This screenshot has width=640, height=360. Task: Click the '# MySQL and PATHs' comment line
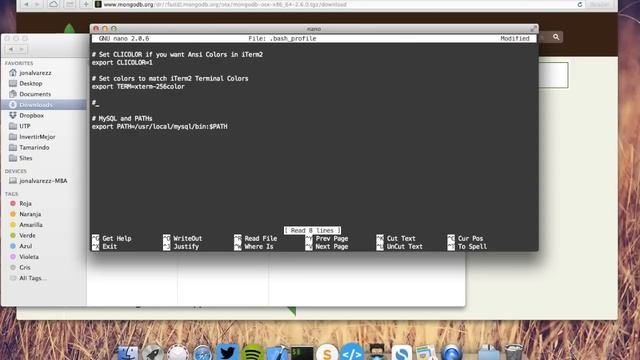(122, 118)
